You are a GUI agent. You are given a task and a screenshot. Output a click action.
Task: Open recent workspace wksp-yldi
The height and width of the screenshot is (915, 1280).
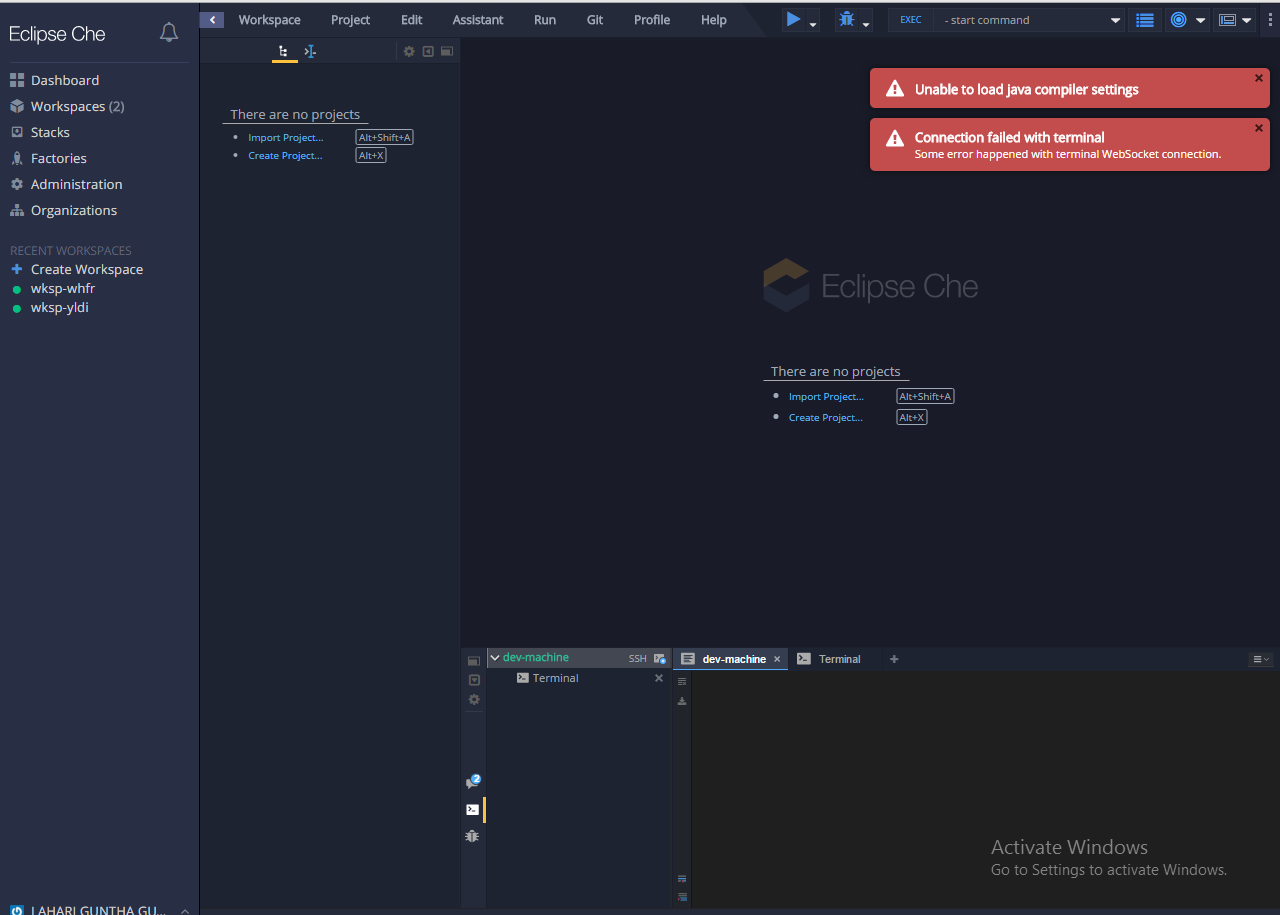(x=60, y=307)
